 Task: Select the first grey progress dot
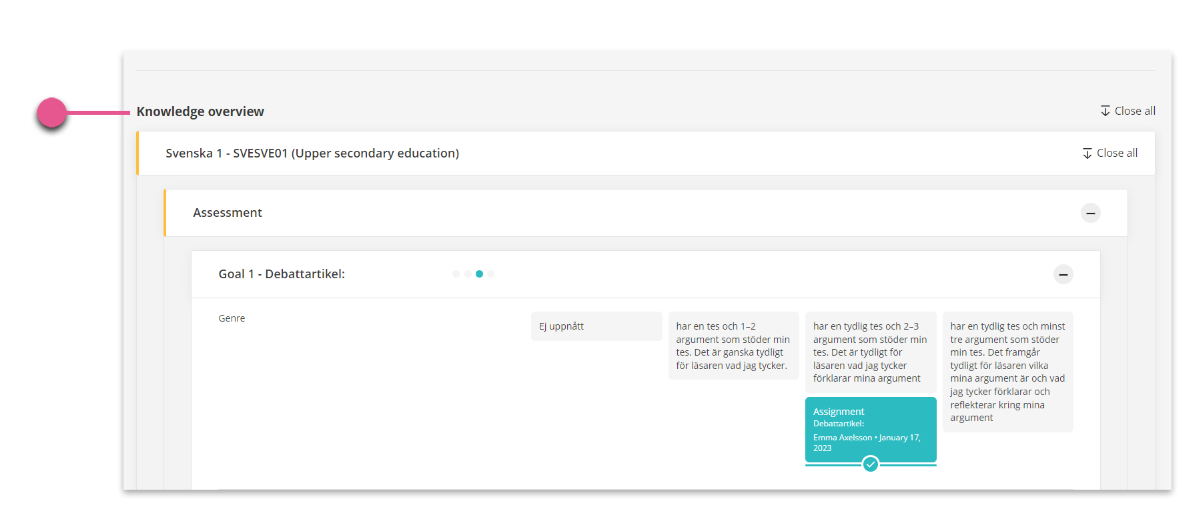pos(456,274)
